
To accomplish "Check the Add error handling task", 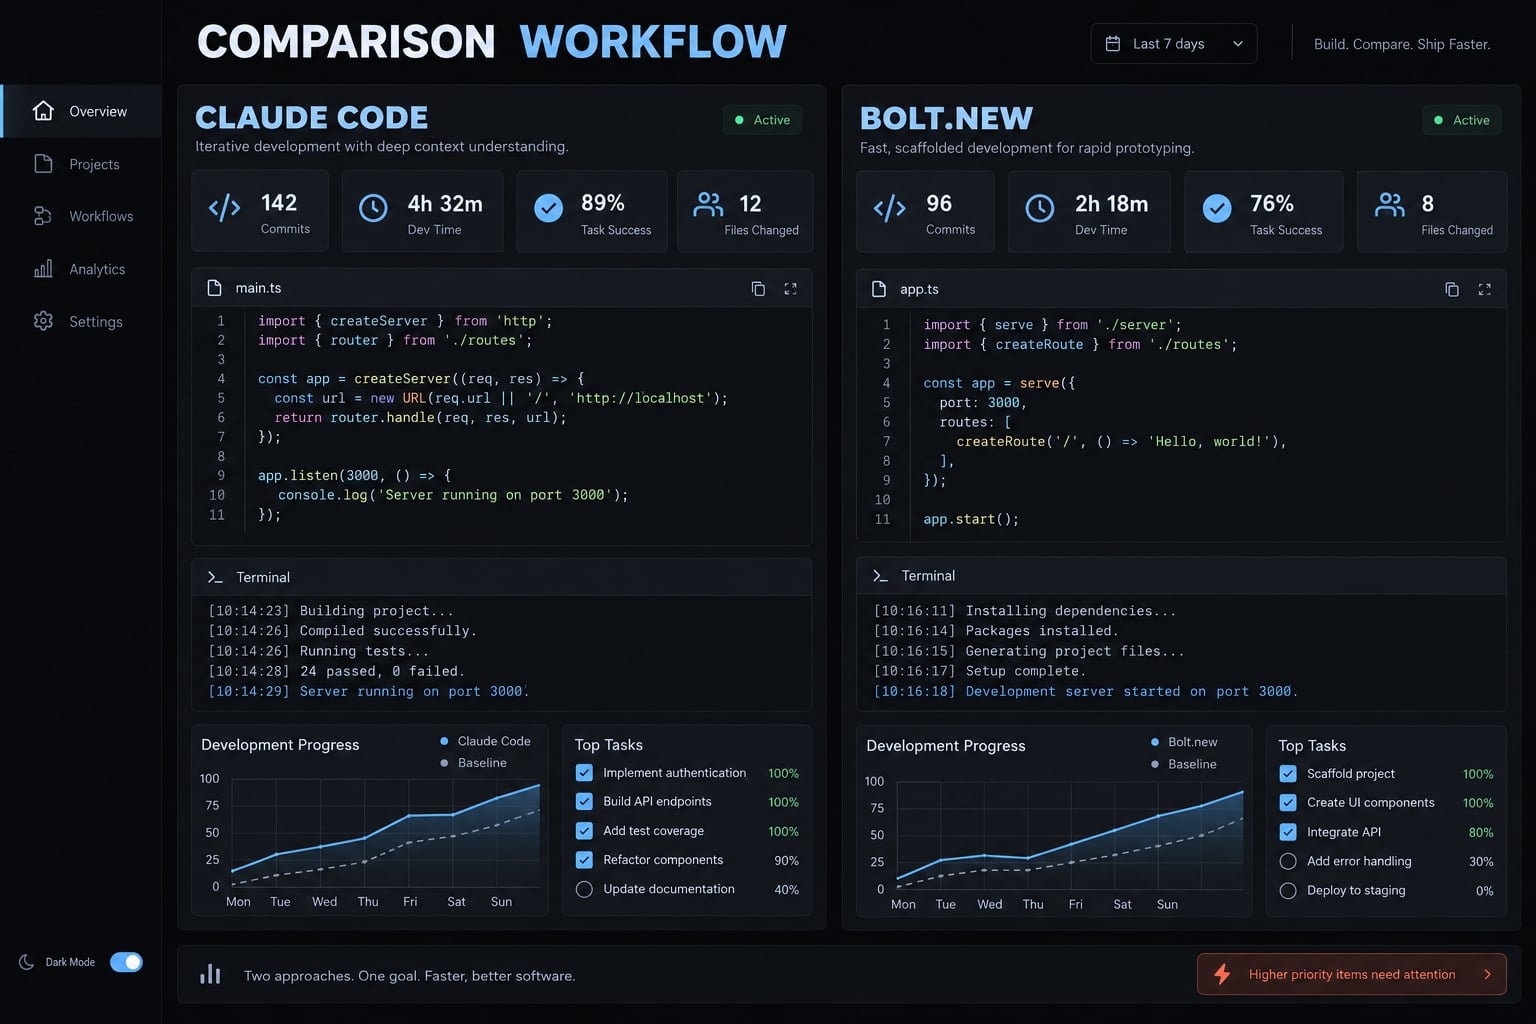I will pyautogui.click(x=1288, y=861).
